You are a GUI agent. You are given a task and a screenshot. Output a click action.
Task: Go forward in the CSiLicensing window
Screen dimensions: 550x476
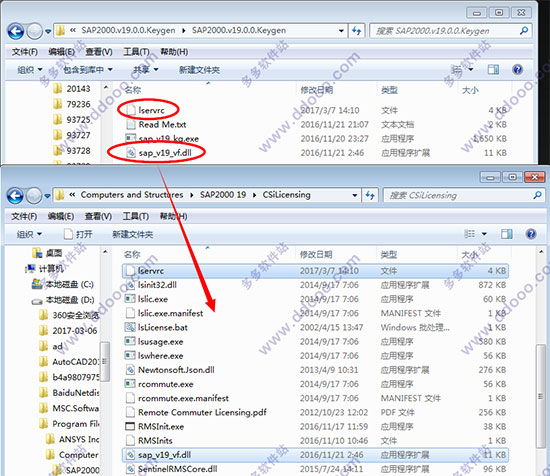[34, 196]
